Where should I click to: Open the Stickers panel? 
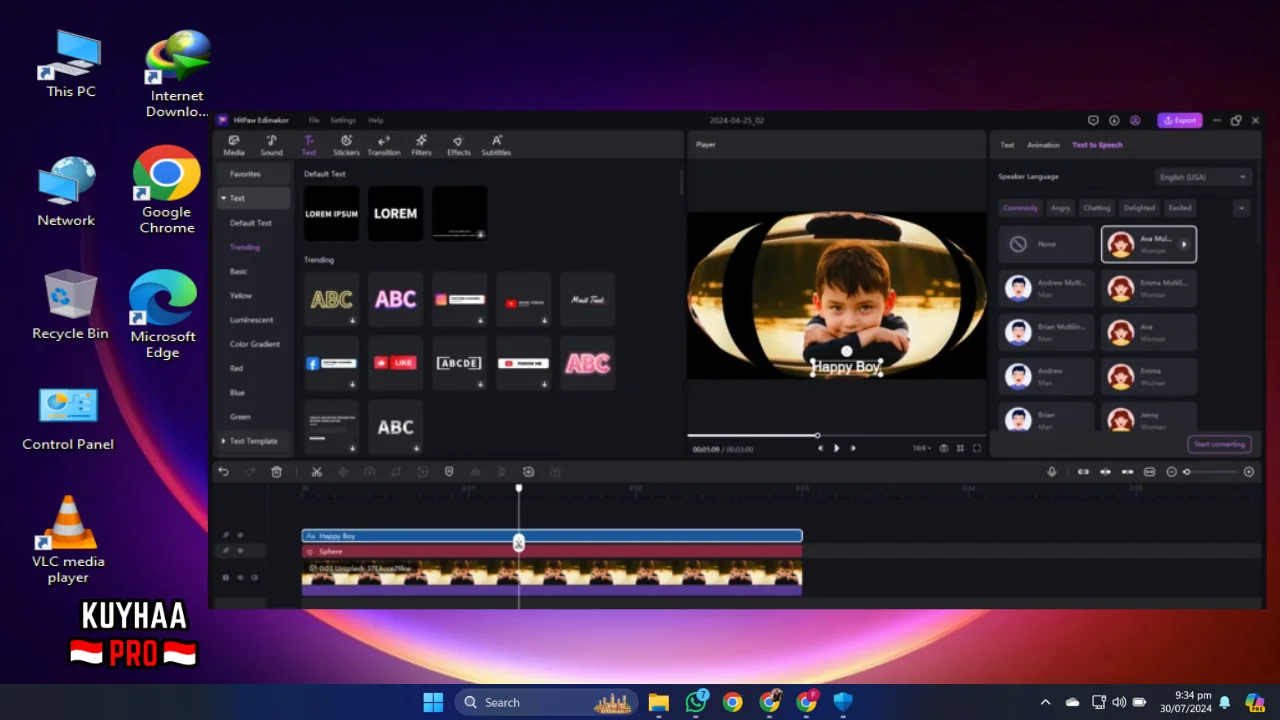(x=346, y=145)
